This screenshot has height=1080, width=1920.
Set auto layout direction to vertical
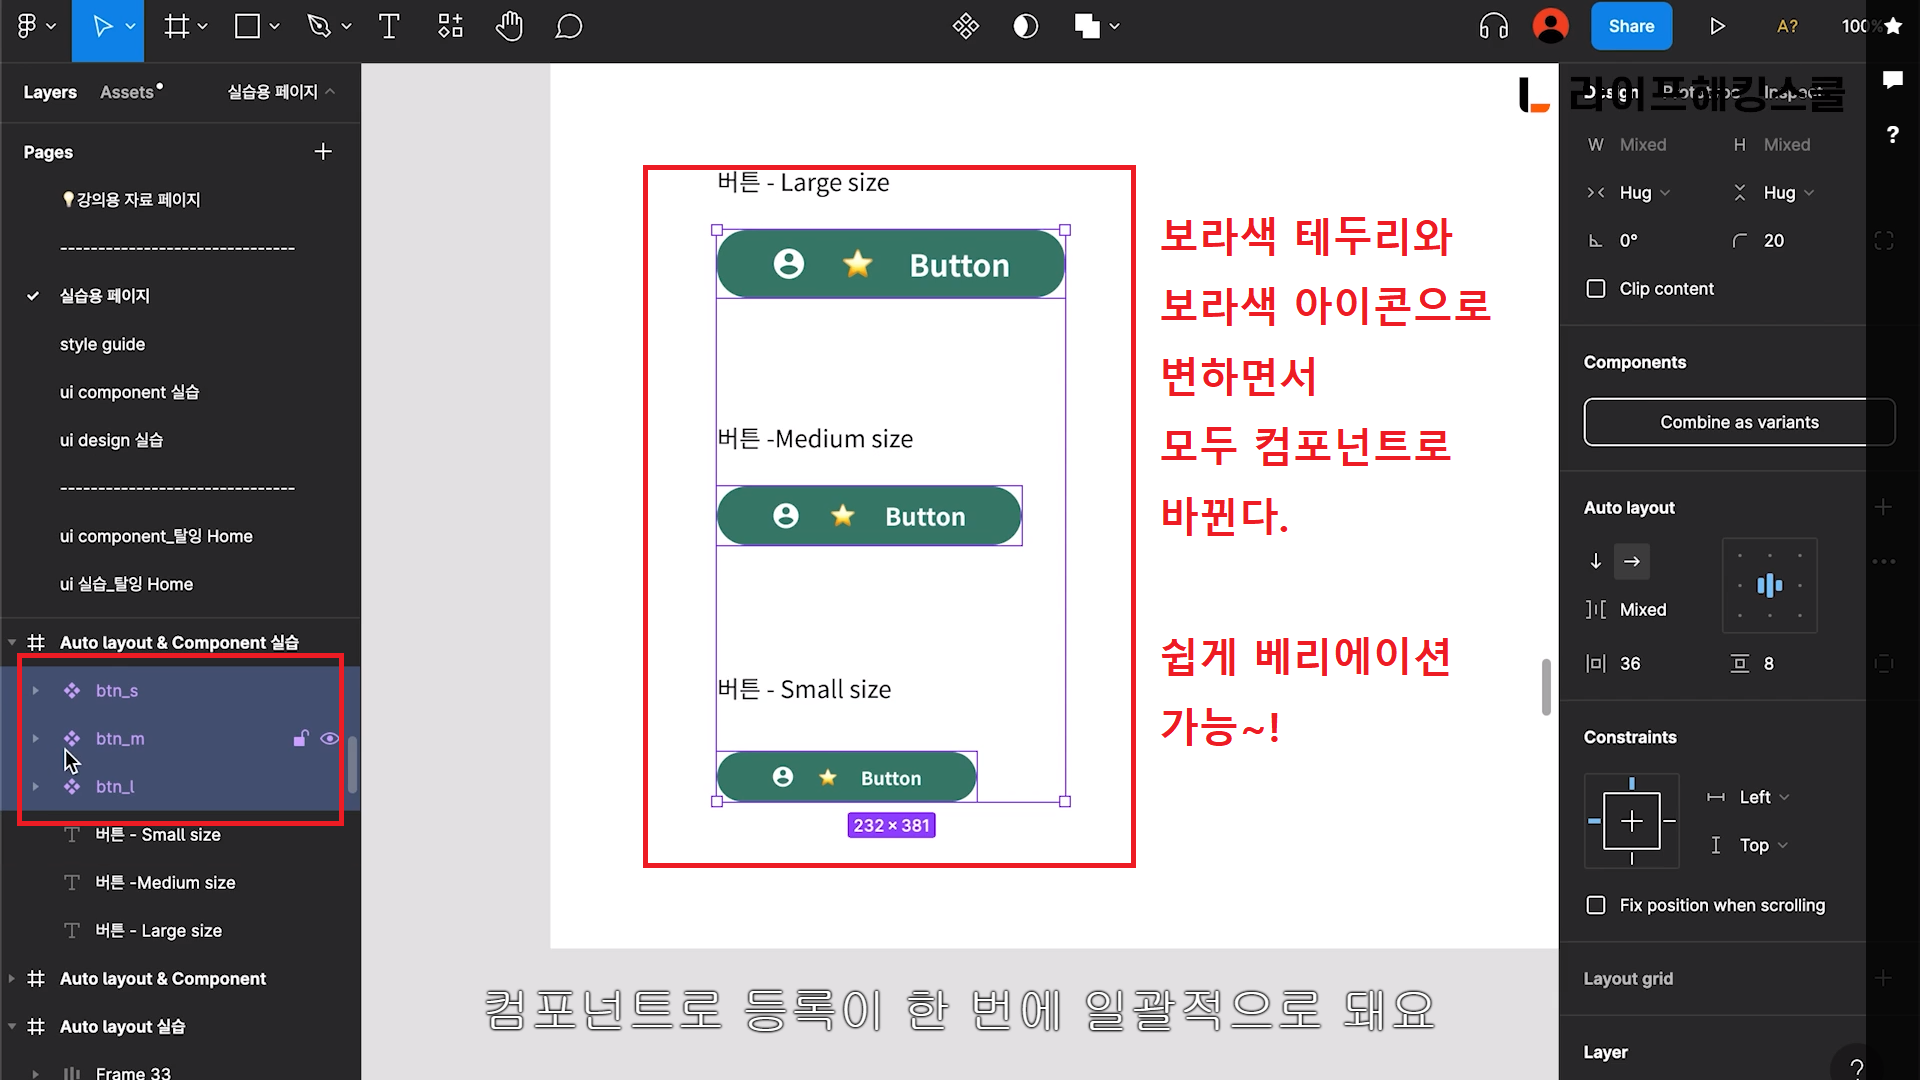(x=1596, y=561)
